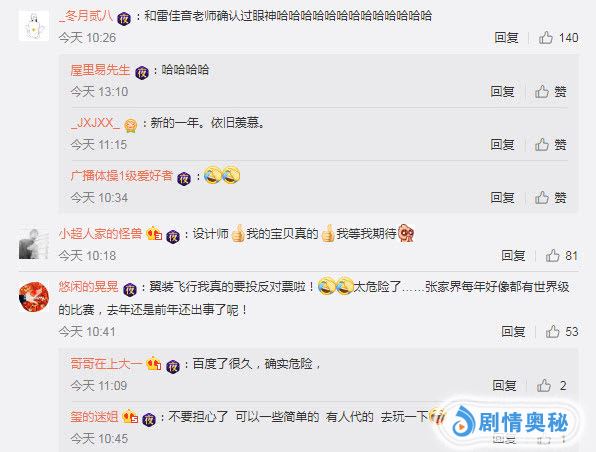
Task: Open 广播体操1级爱好者's profile link
Action: tap(122, 176)
